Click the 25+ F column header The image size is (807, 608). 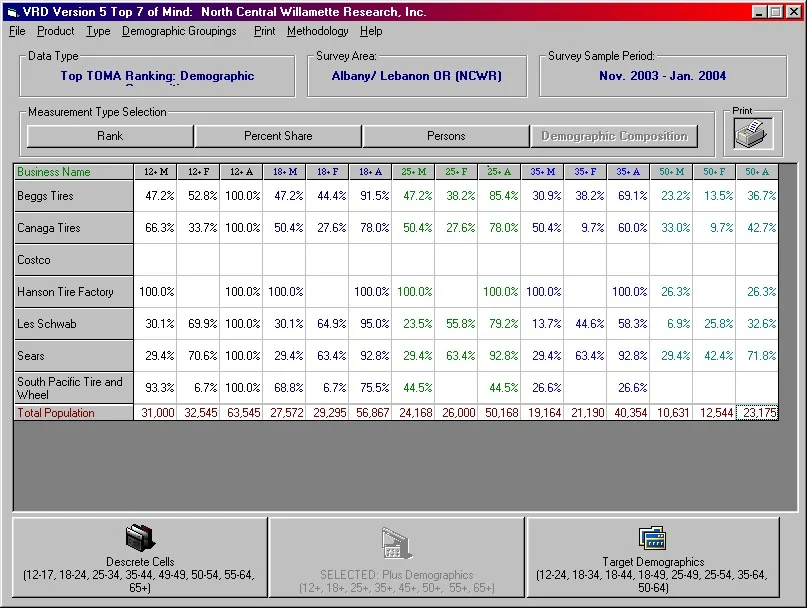457,172
